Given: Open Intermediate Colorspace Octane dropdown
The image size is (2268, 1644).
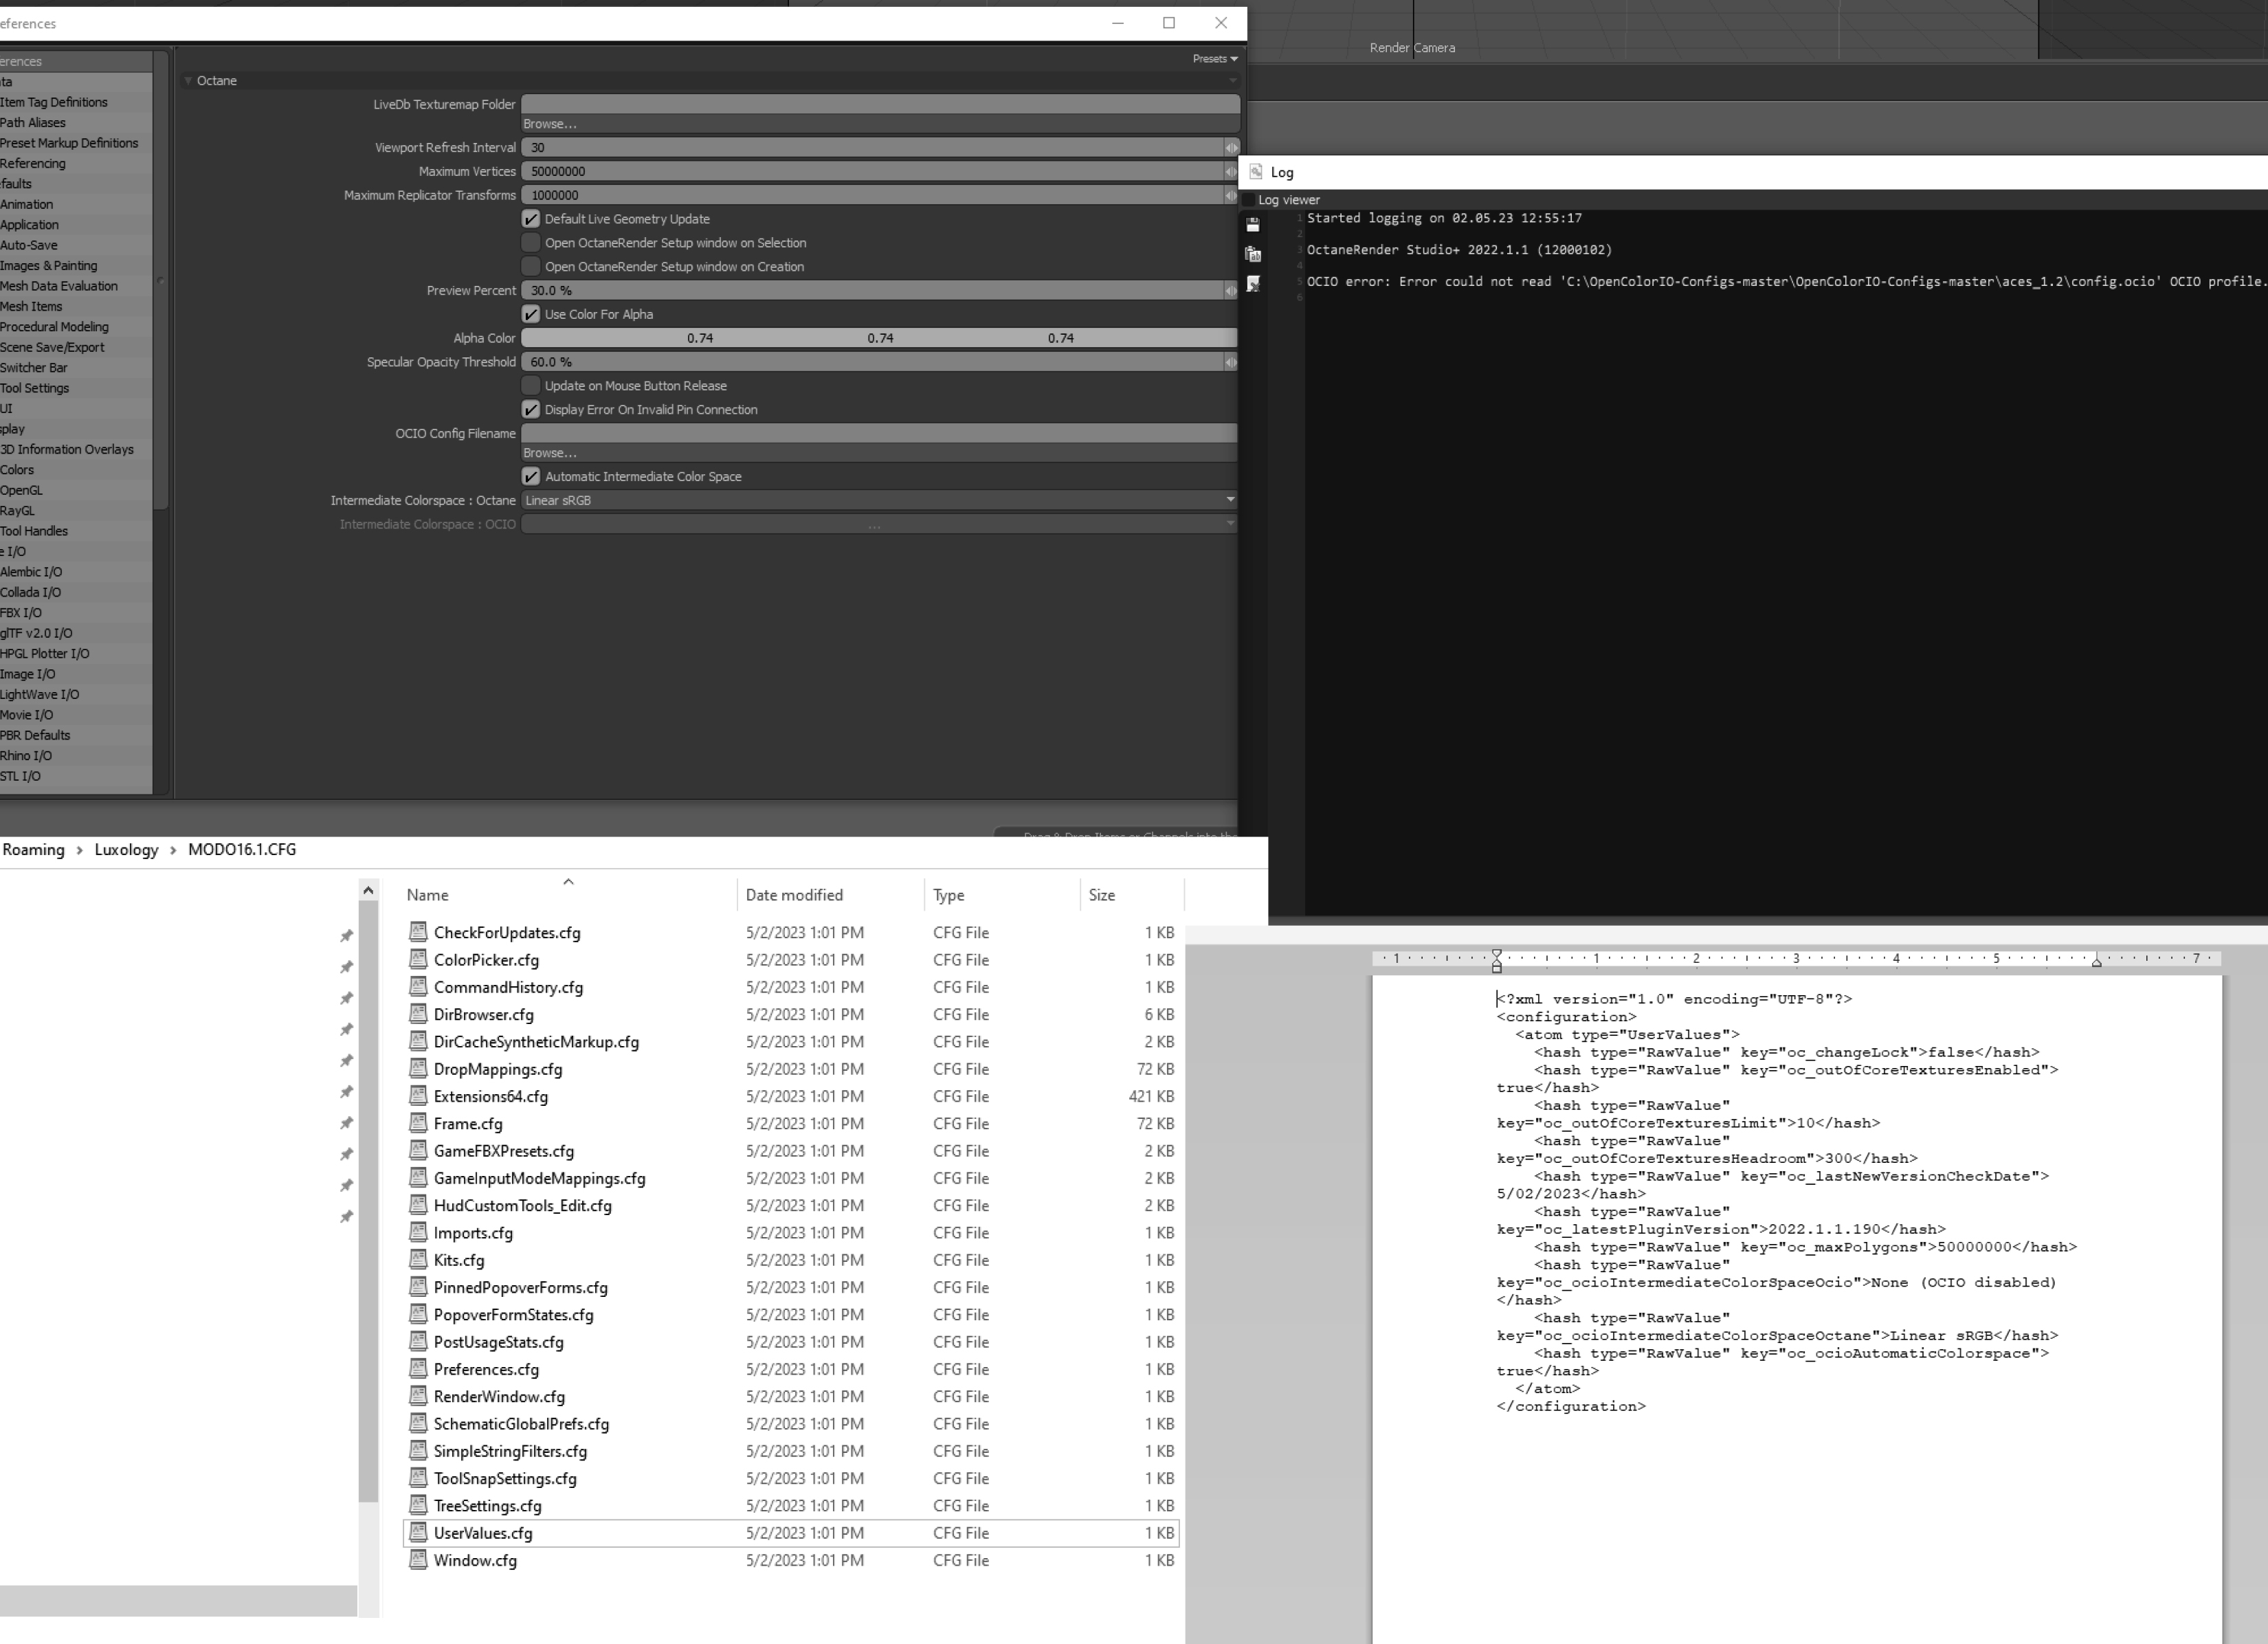Looking at the screenshot, I should (878, 500).
